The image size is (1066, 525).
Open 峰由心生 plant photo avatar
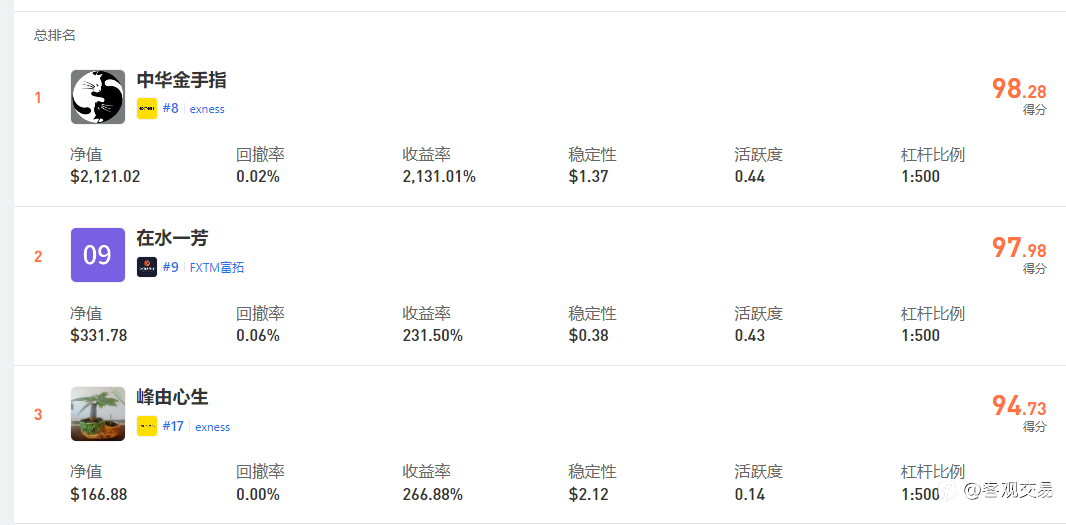98,414
